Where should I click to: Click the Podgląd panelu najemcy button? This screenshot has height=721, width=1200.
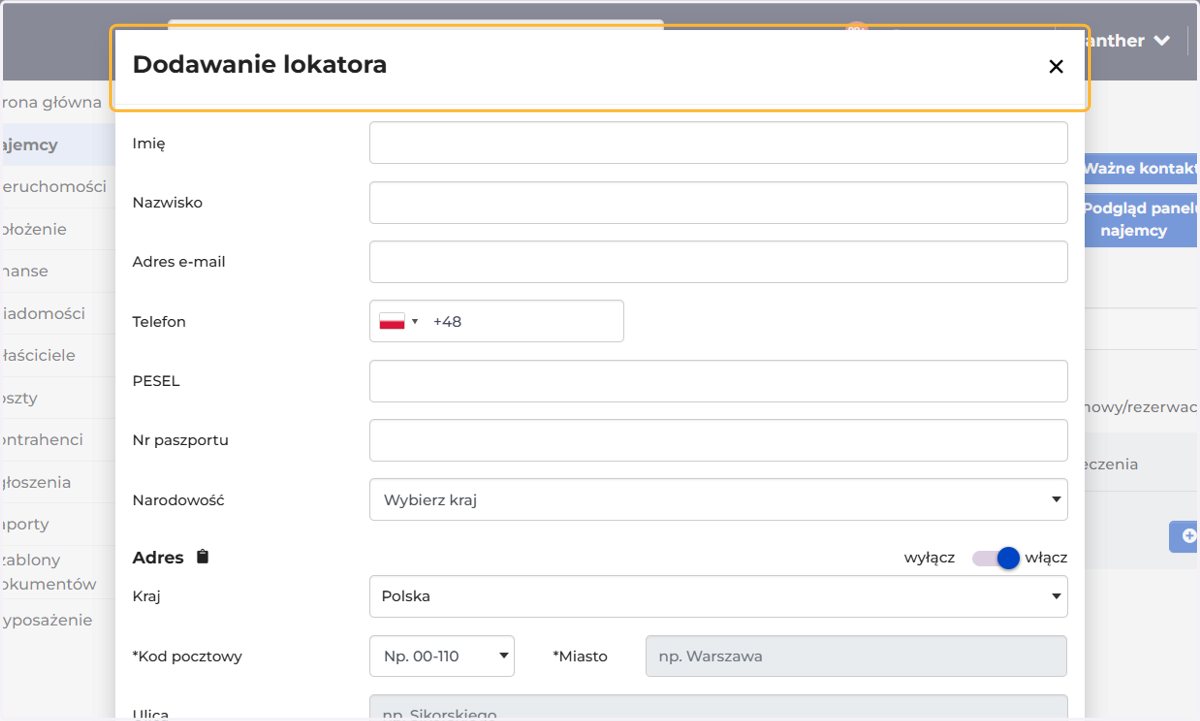[x=1141, y=220]
